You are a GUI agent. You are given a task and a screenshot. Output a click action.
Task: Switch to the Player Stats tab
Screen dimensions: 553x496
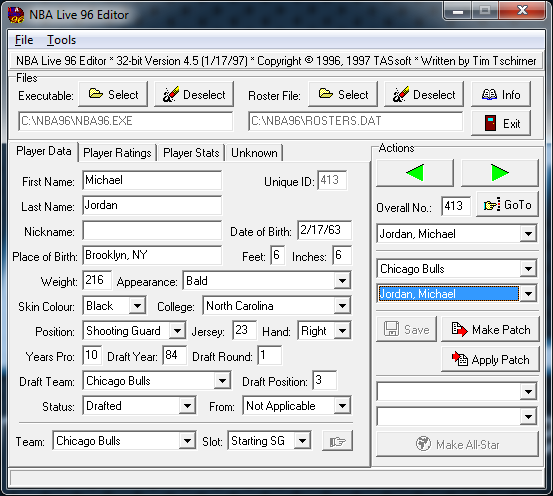pyautogui.click(x=191, y=153)
